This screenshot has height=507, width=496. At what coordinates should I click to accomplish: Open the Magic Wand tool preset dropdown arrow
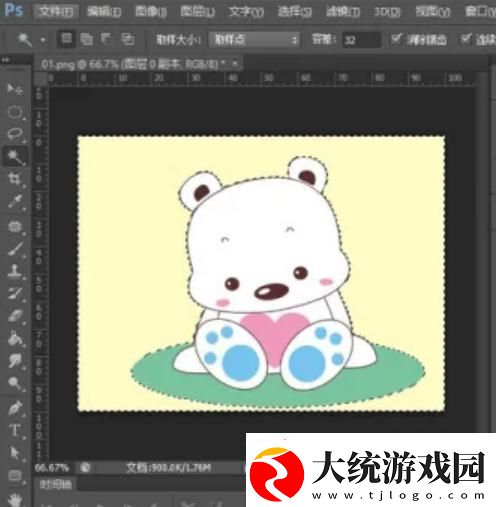[x=43, y=40]
